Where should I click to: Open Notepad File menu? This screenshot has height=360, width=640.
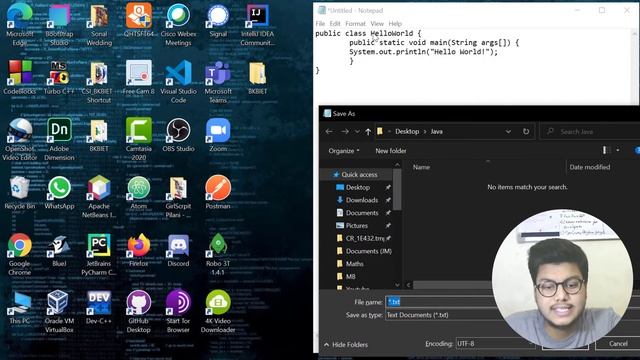pyautogui.click(x=320, y=24)
